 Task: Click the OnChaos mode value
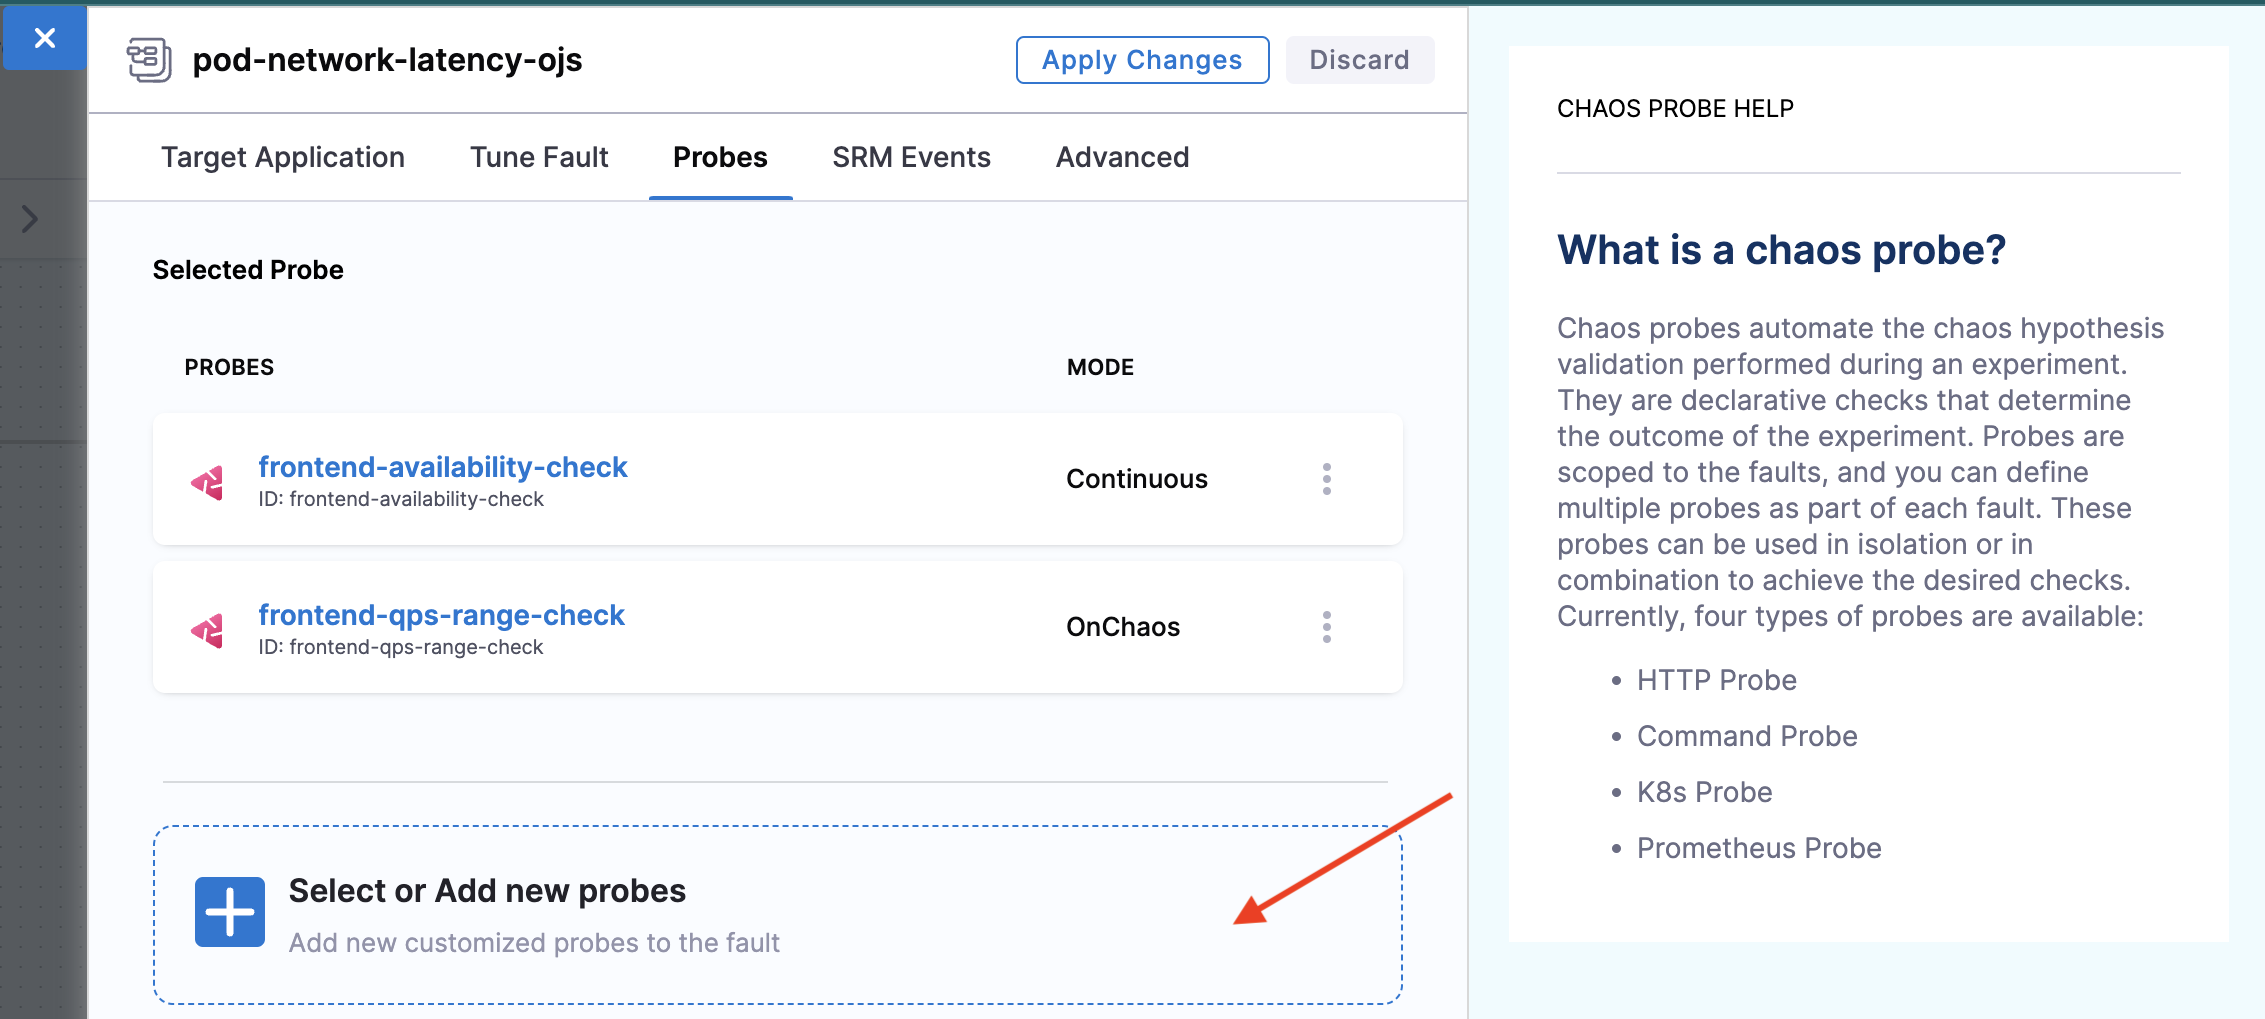click(1123, 627)
